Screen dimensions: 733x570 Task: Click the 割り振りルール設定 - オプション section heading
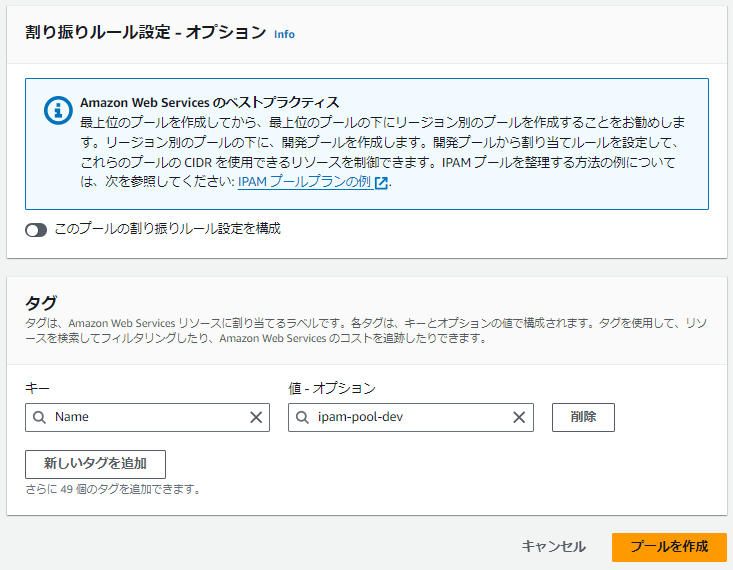coord(145,32)
